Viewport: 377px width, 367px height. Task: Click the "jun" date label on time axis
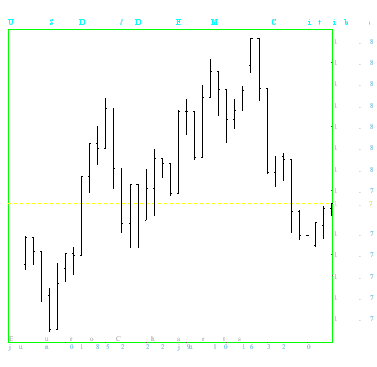coord(29,347)
